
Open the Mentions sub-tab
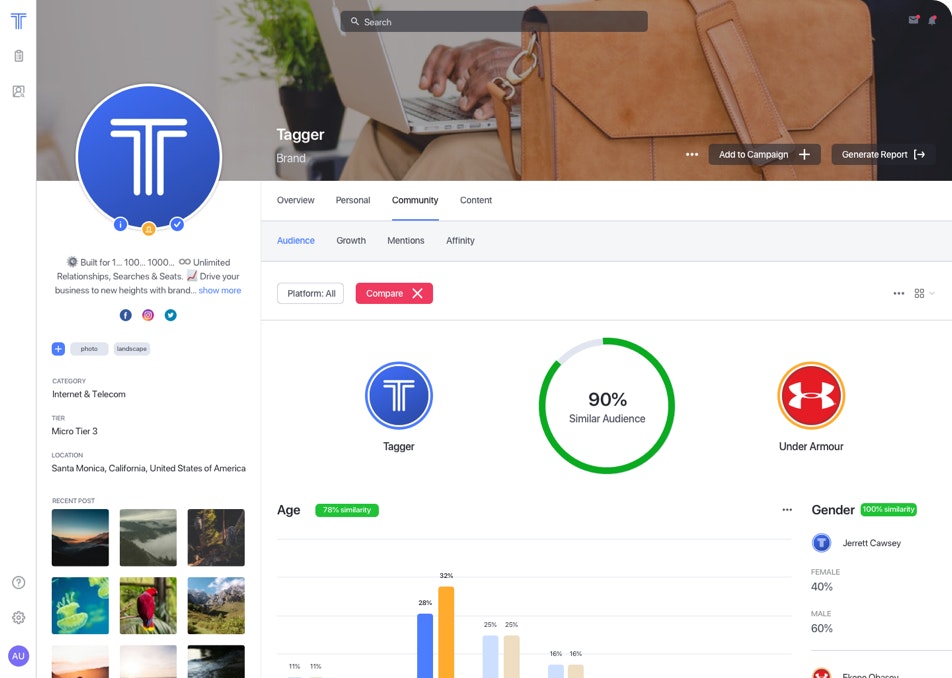[x=406, y=240]
